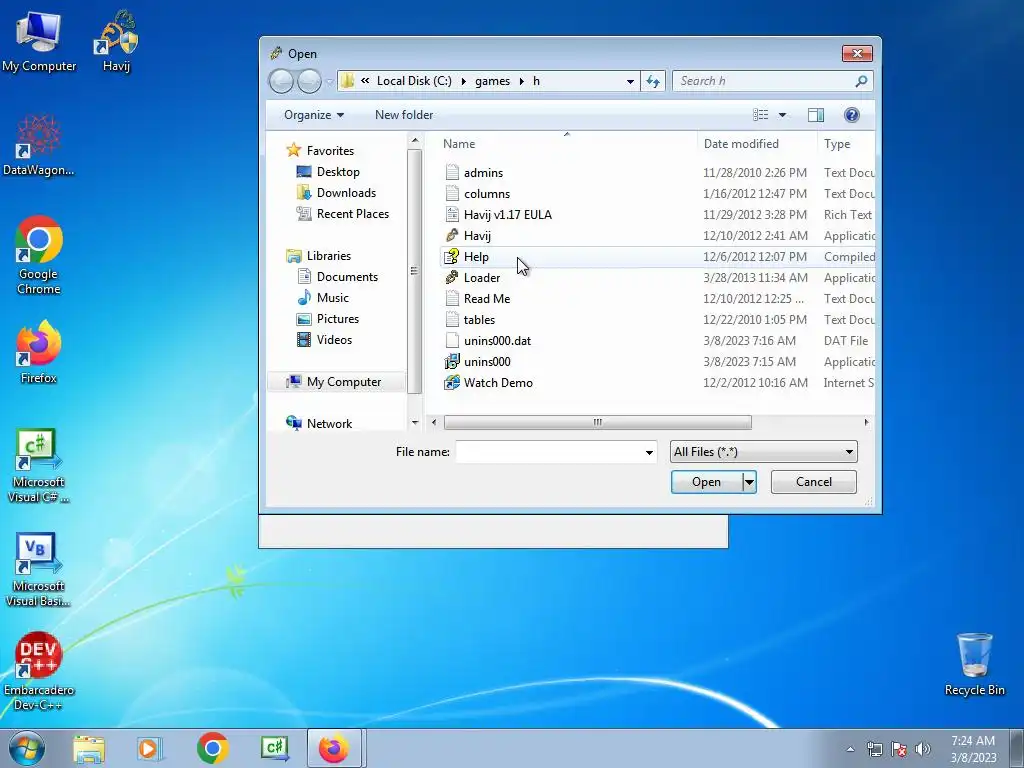Open Microsoft Visual C# desktop shortcut
The width and height of the screenshot is (1024, 768).
(x=39, y=466)
